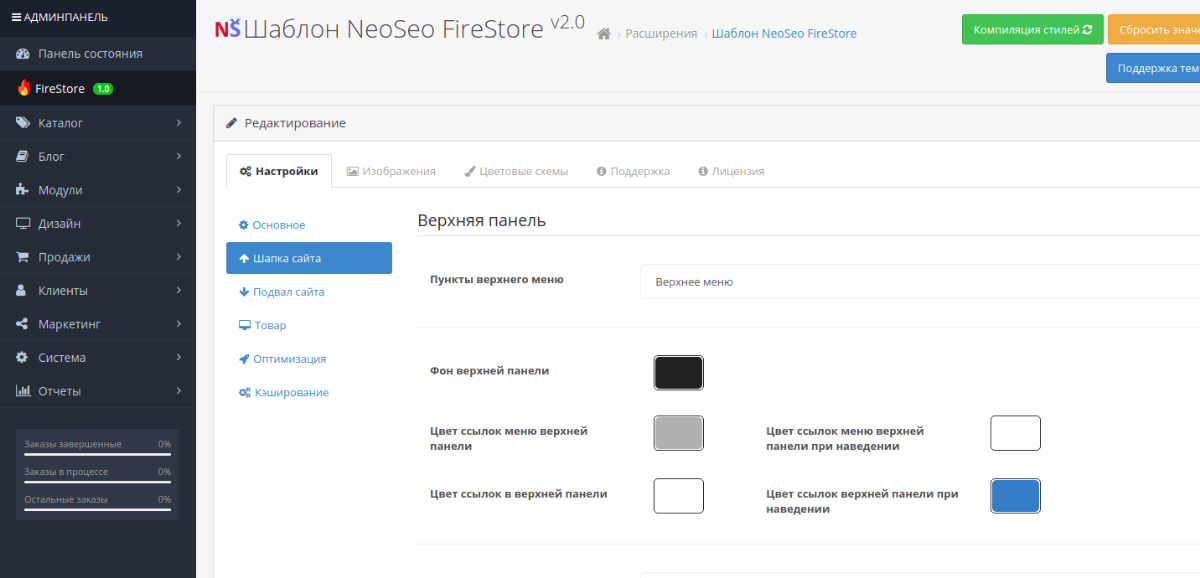1200x578 pixels.
Task: Click the Остальные заказы progress bar
Action: (98, 510)
